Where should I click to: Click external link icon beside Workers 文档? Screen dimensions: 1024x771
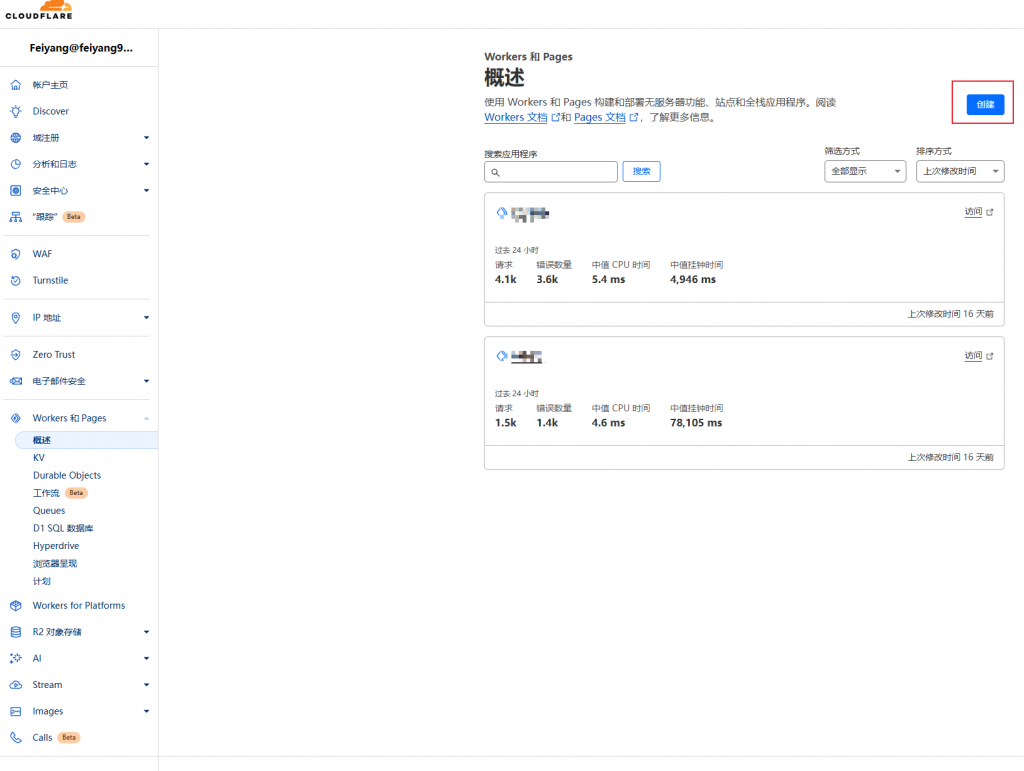click(556, 118)
